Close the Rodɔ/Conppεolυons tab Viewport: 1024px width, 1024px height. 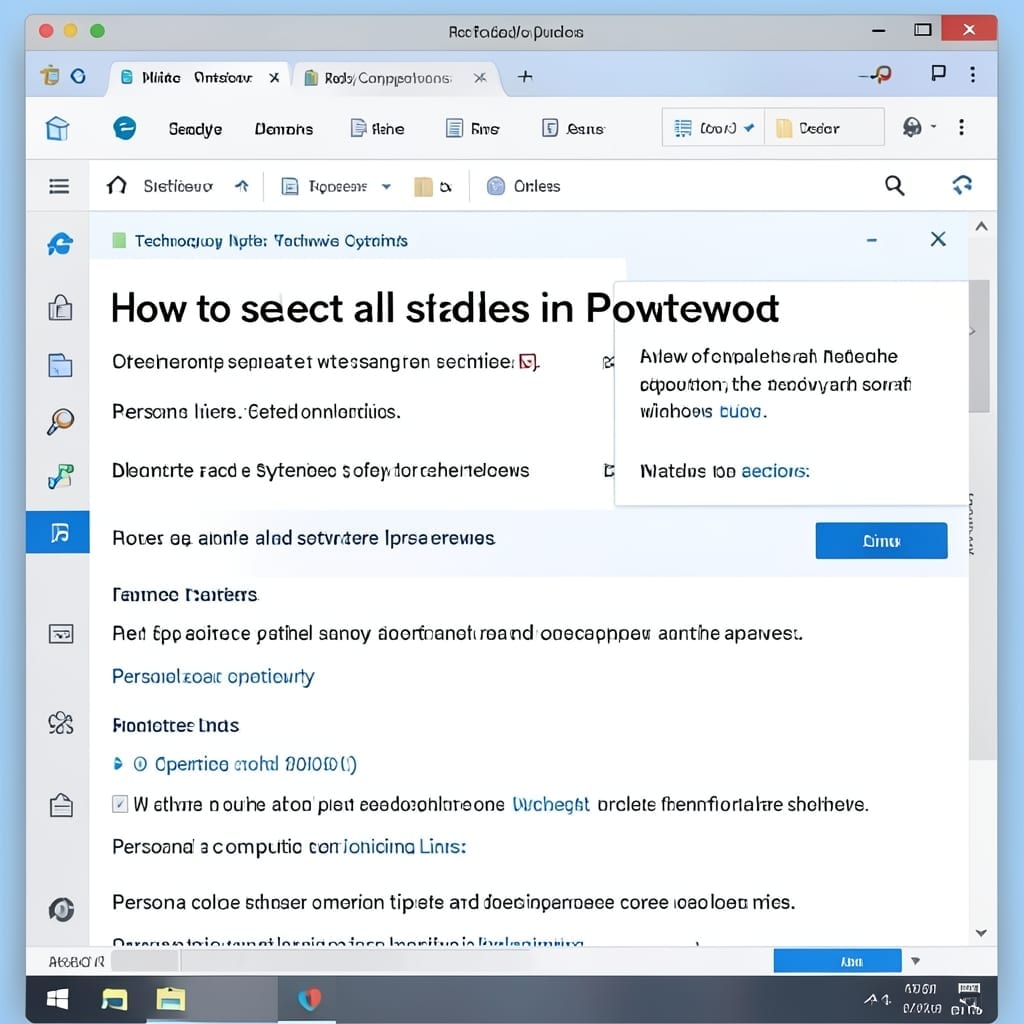pos(480,78)
